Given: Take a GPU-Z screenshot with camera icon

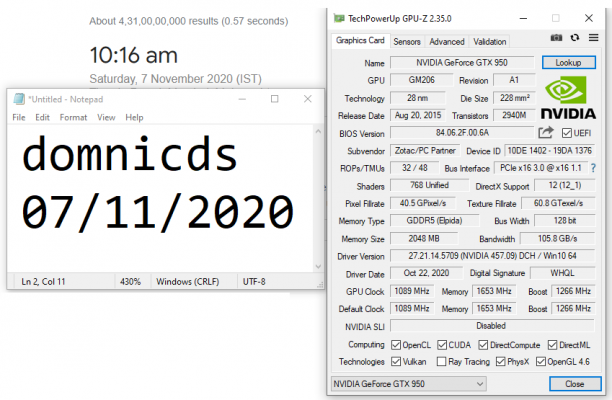Looking at the screenshot, I should pyautogui.click(x=556, y=38).
